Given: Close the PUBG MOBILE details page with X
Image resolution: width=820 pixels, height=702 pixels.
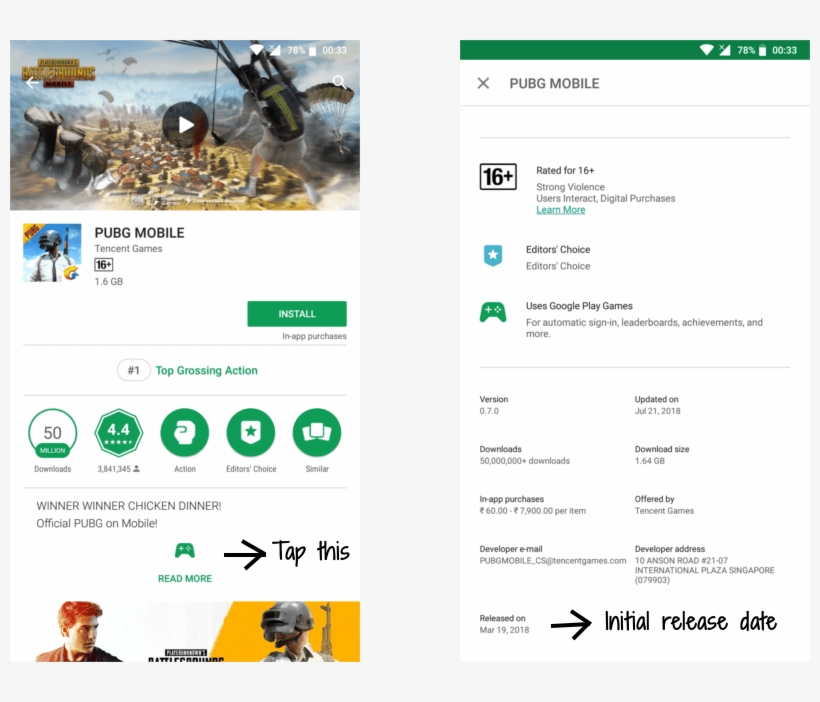Looking at the screenshot, I should coord(483,83).
